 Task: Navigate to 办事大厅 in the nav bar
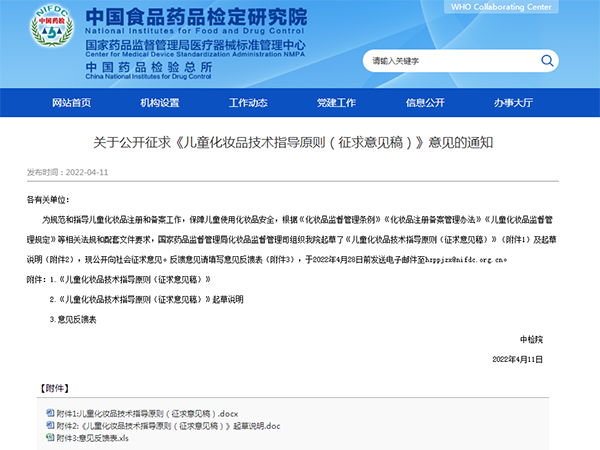coord(512,103)
